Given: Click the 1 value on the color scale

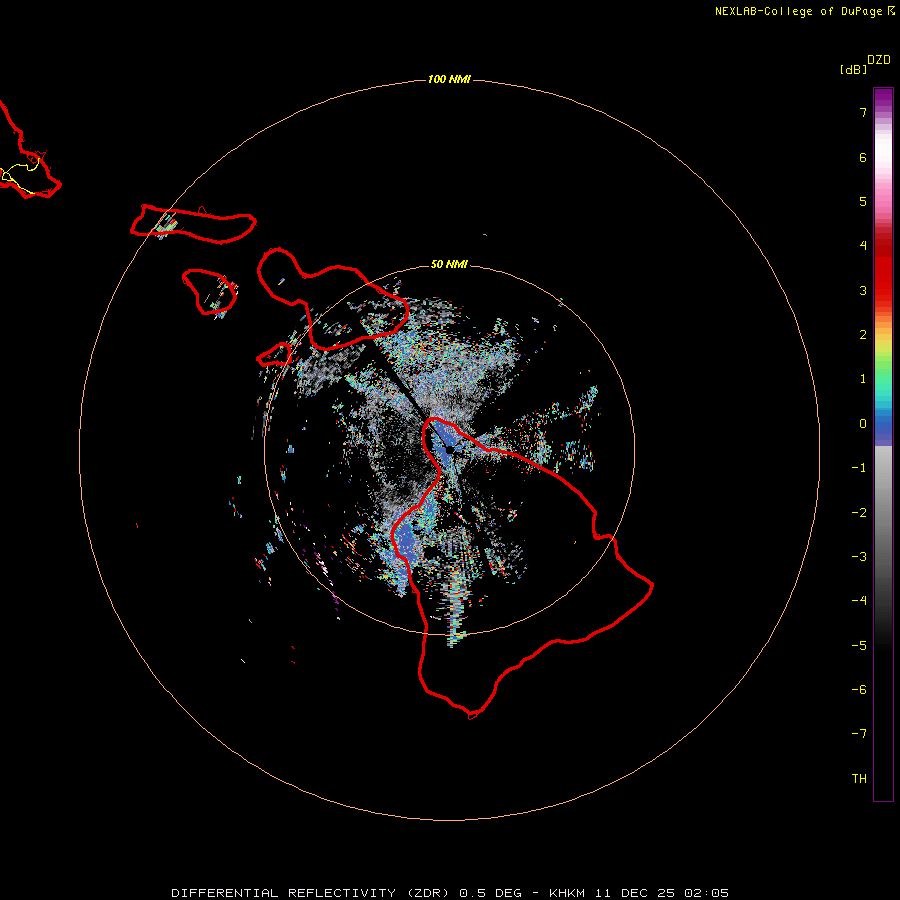Looking at the screenshot, I should click(x=863, y=379).
